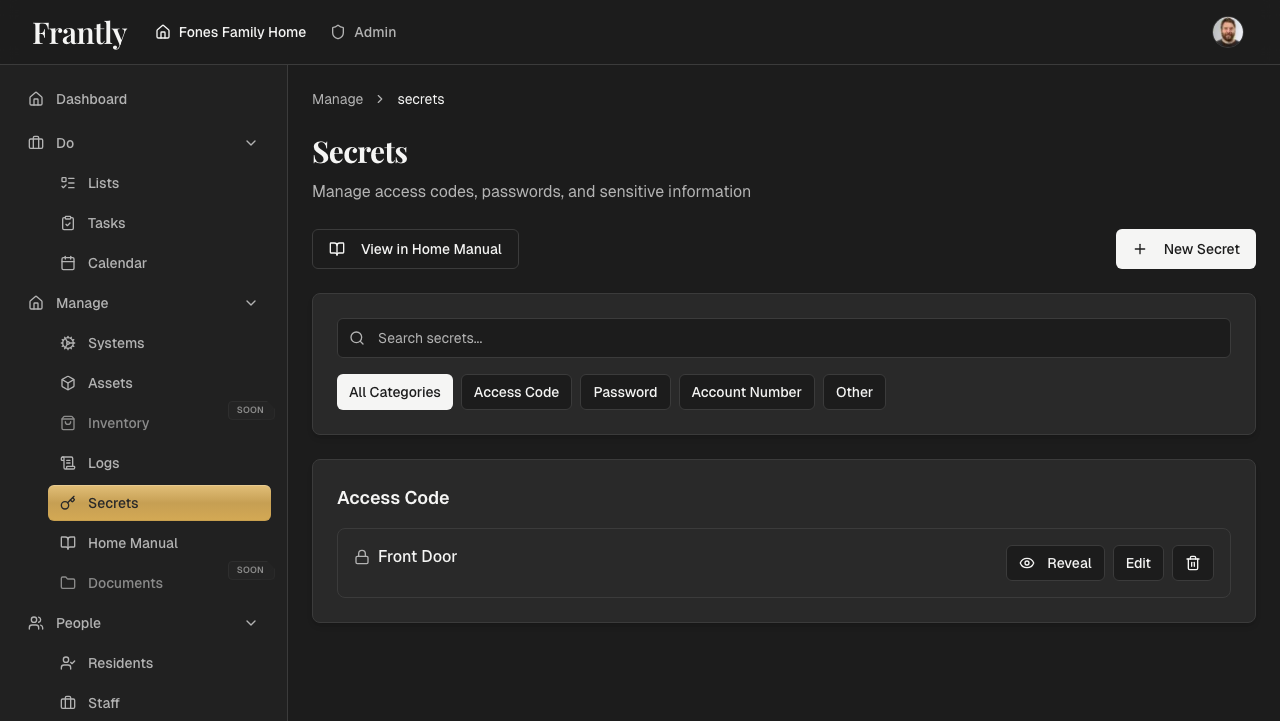Click the lock icon beside Front Door

coord(360,556)
